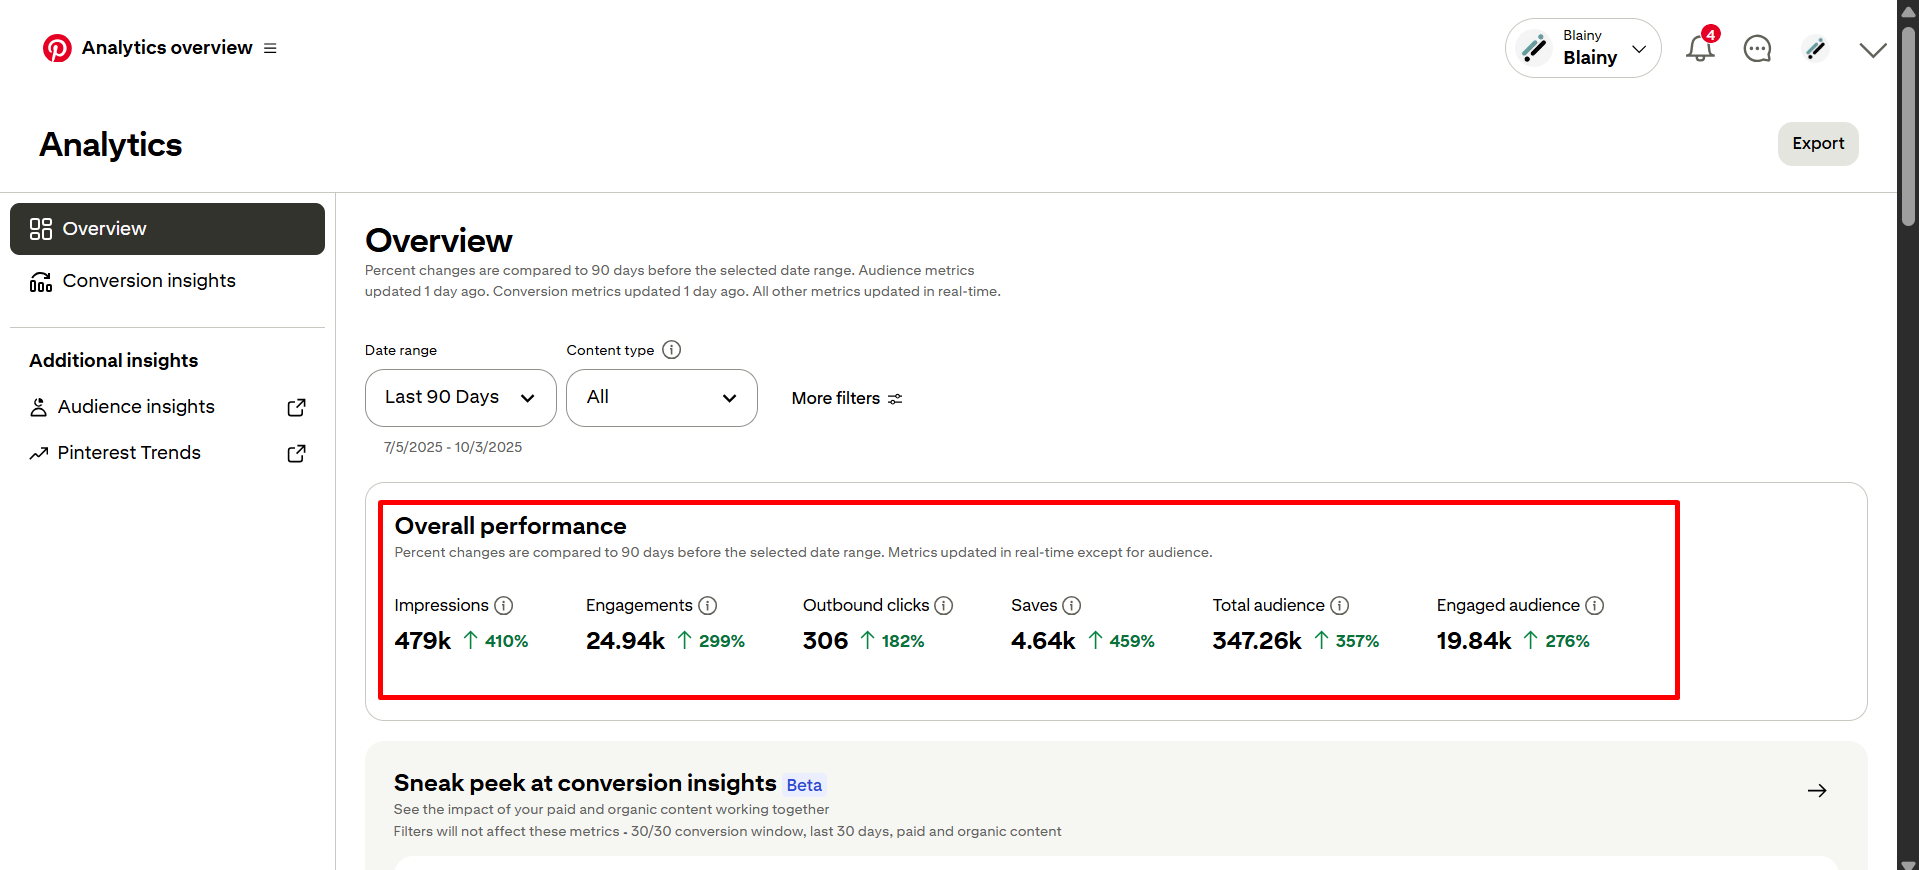Viewport: 1919px width, 870px height.
Task: Expand the Content type All dropdown
Action: pos(661,398)
